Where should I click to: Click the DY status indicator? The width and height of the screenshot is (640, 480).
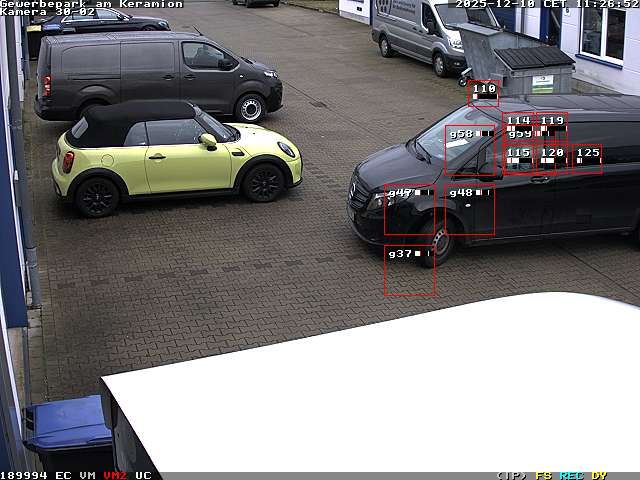(599, 475)
